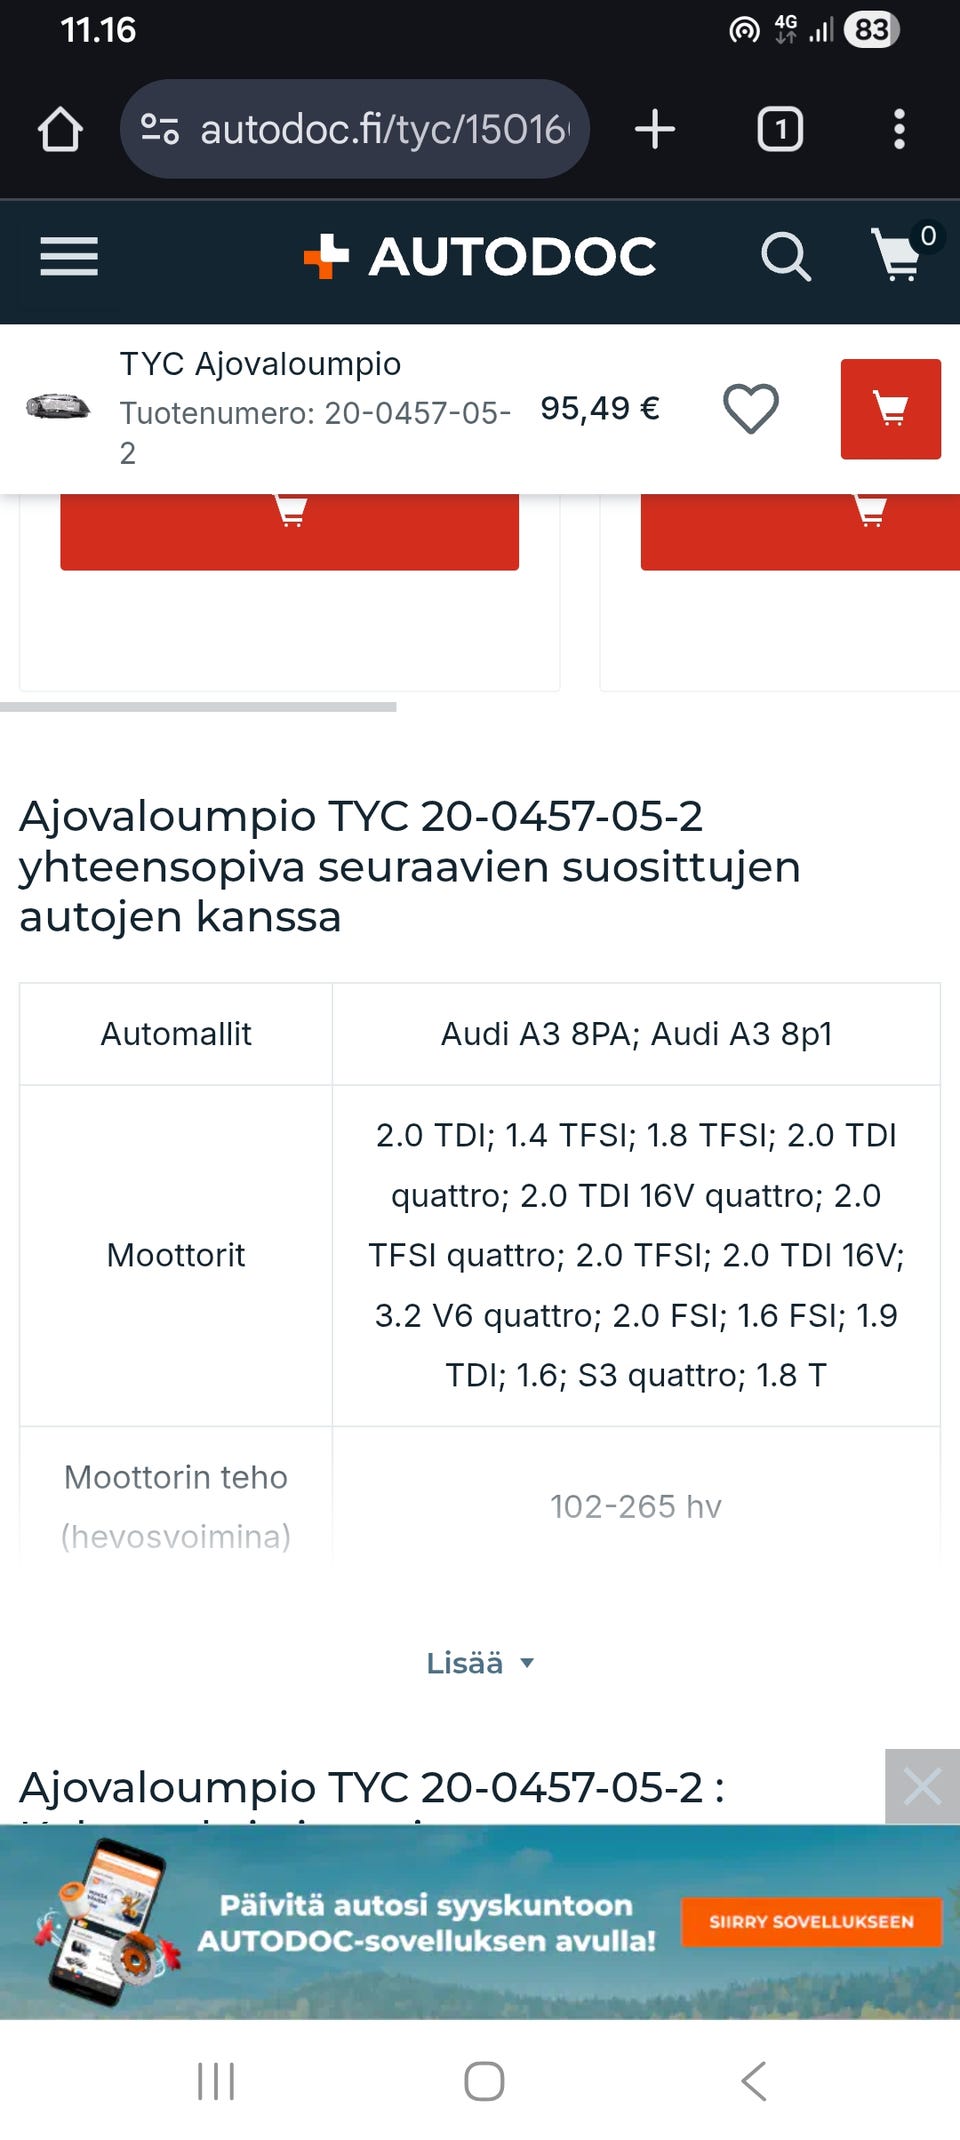Tap the autodoc.fi address bar

[x=385, y=130]
